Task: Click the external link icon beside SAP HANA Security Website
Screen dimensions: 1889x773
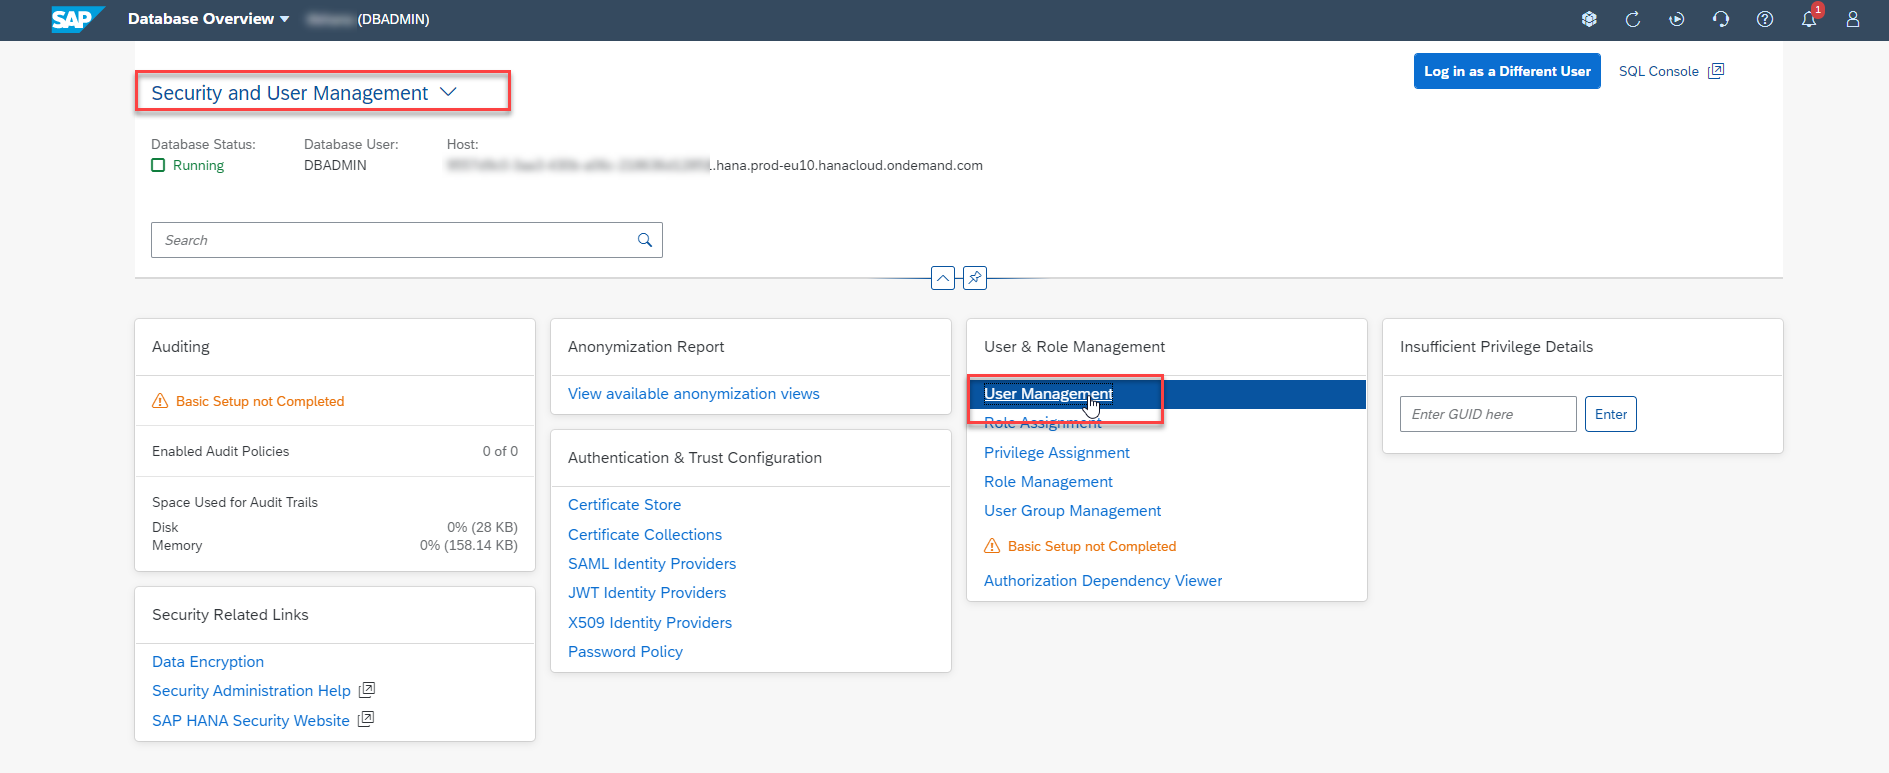Action: (x=366, y=719)
